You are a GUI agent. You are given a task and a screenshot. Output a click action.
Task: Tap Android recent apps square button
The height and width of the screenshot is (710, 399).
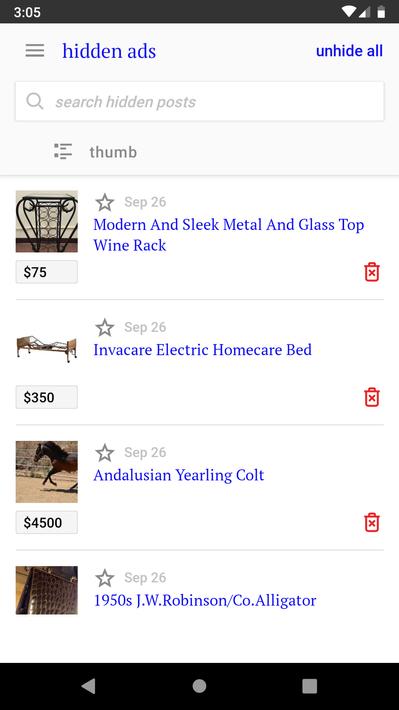click(309, 686)
